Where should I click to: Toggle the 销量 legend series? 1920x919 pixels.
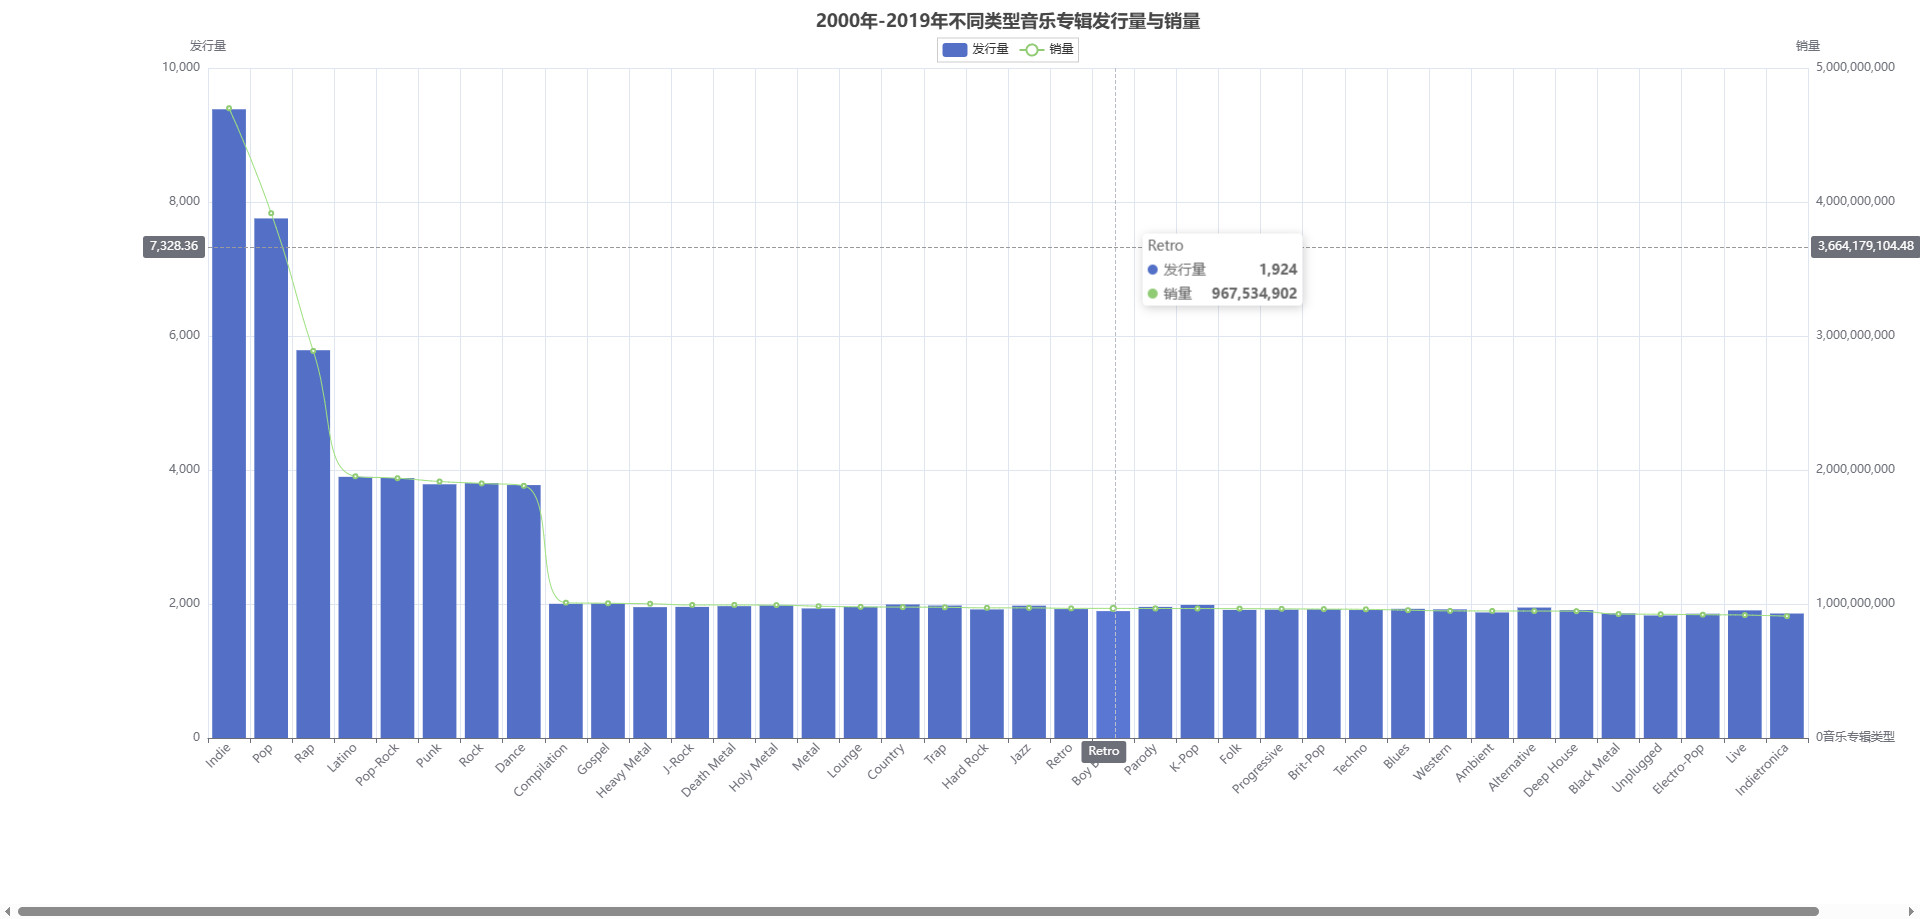click(x=1046, y=49)
